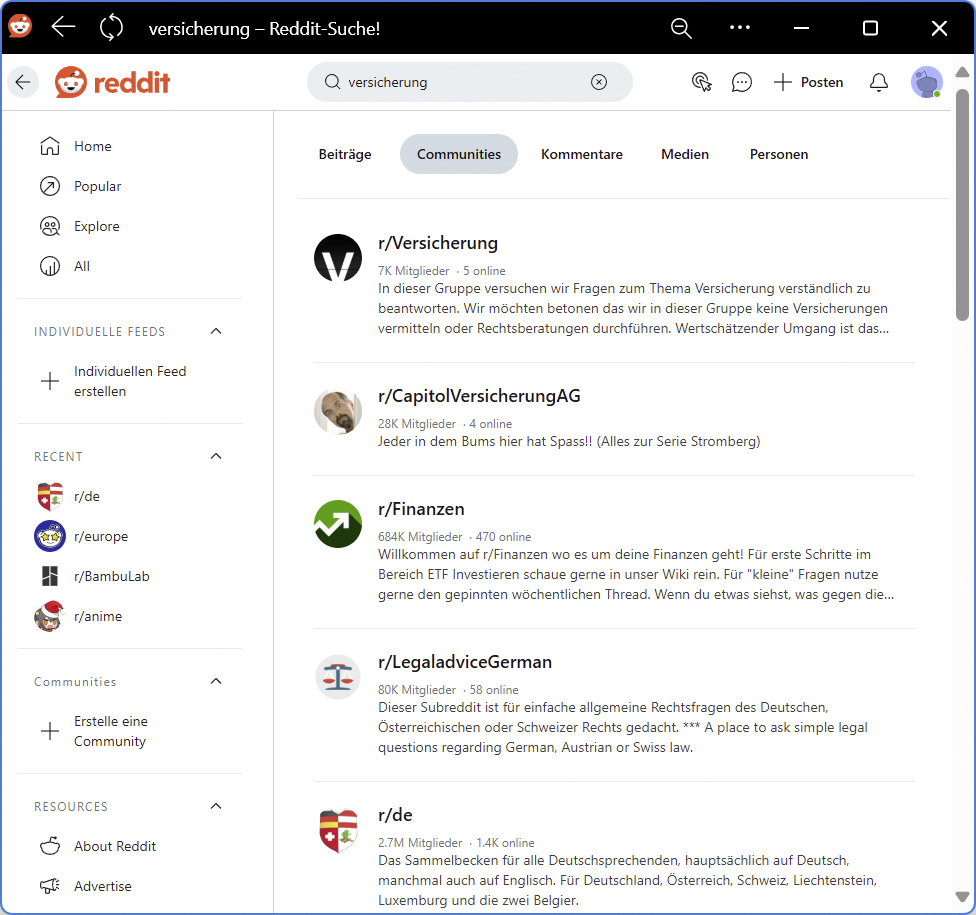Image resolution: width=976 pixels, height=915 pixels.
Task: Open the advertise cursor-click icon
Action: click(702, 82)
